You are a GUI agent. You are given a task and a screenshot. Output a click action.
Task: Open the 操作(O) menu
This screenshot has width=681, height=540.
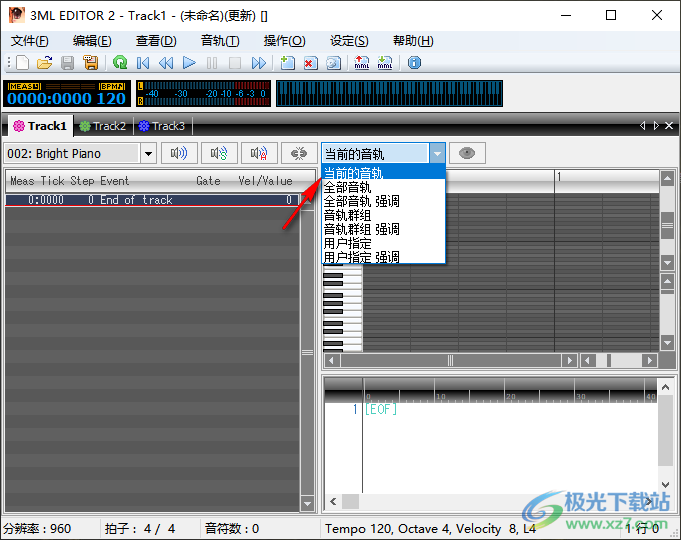tap(284, 41)
